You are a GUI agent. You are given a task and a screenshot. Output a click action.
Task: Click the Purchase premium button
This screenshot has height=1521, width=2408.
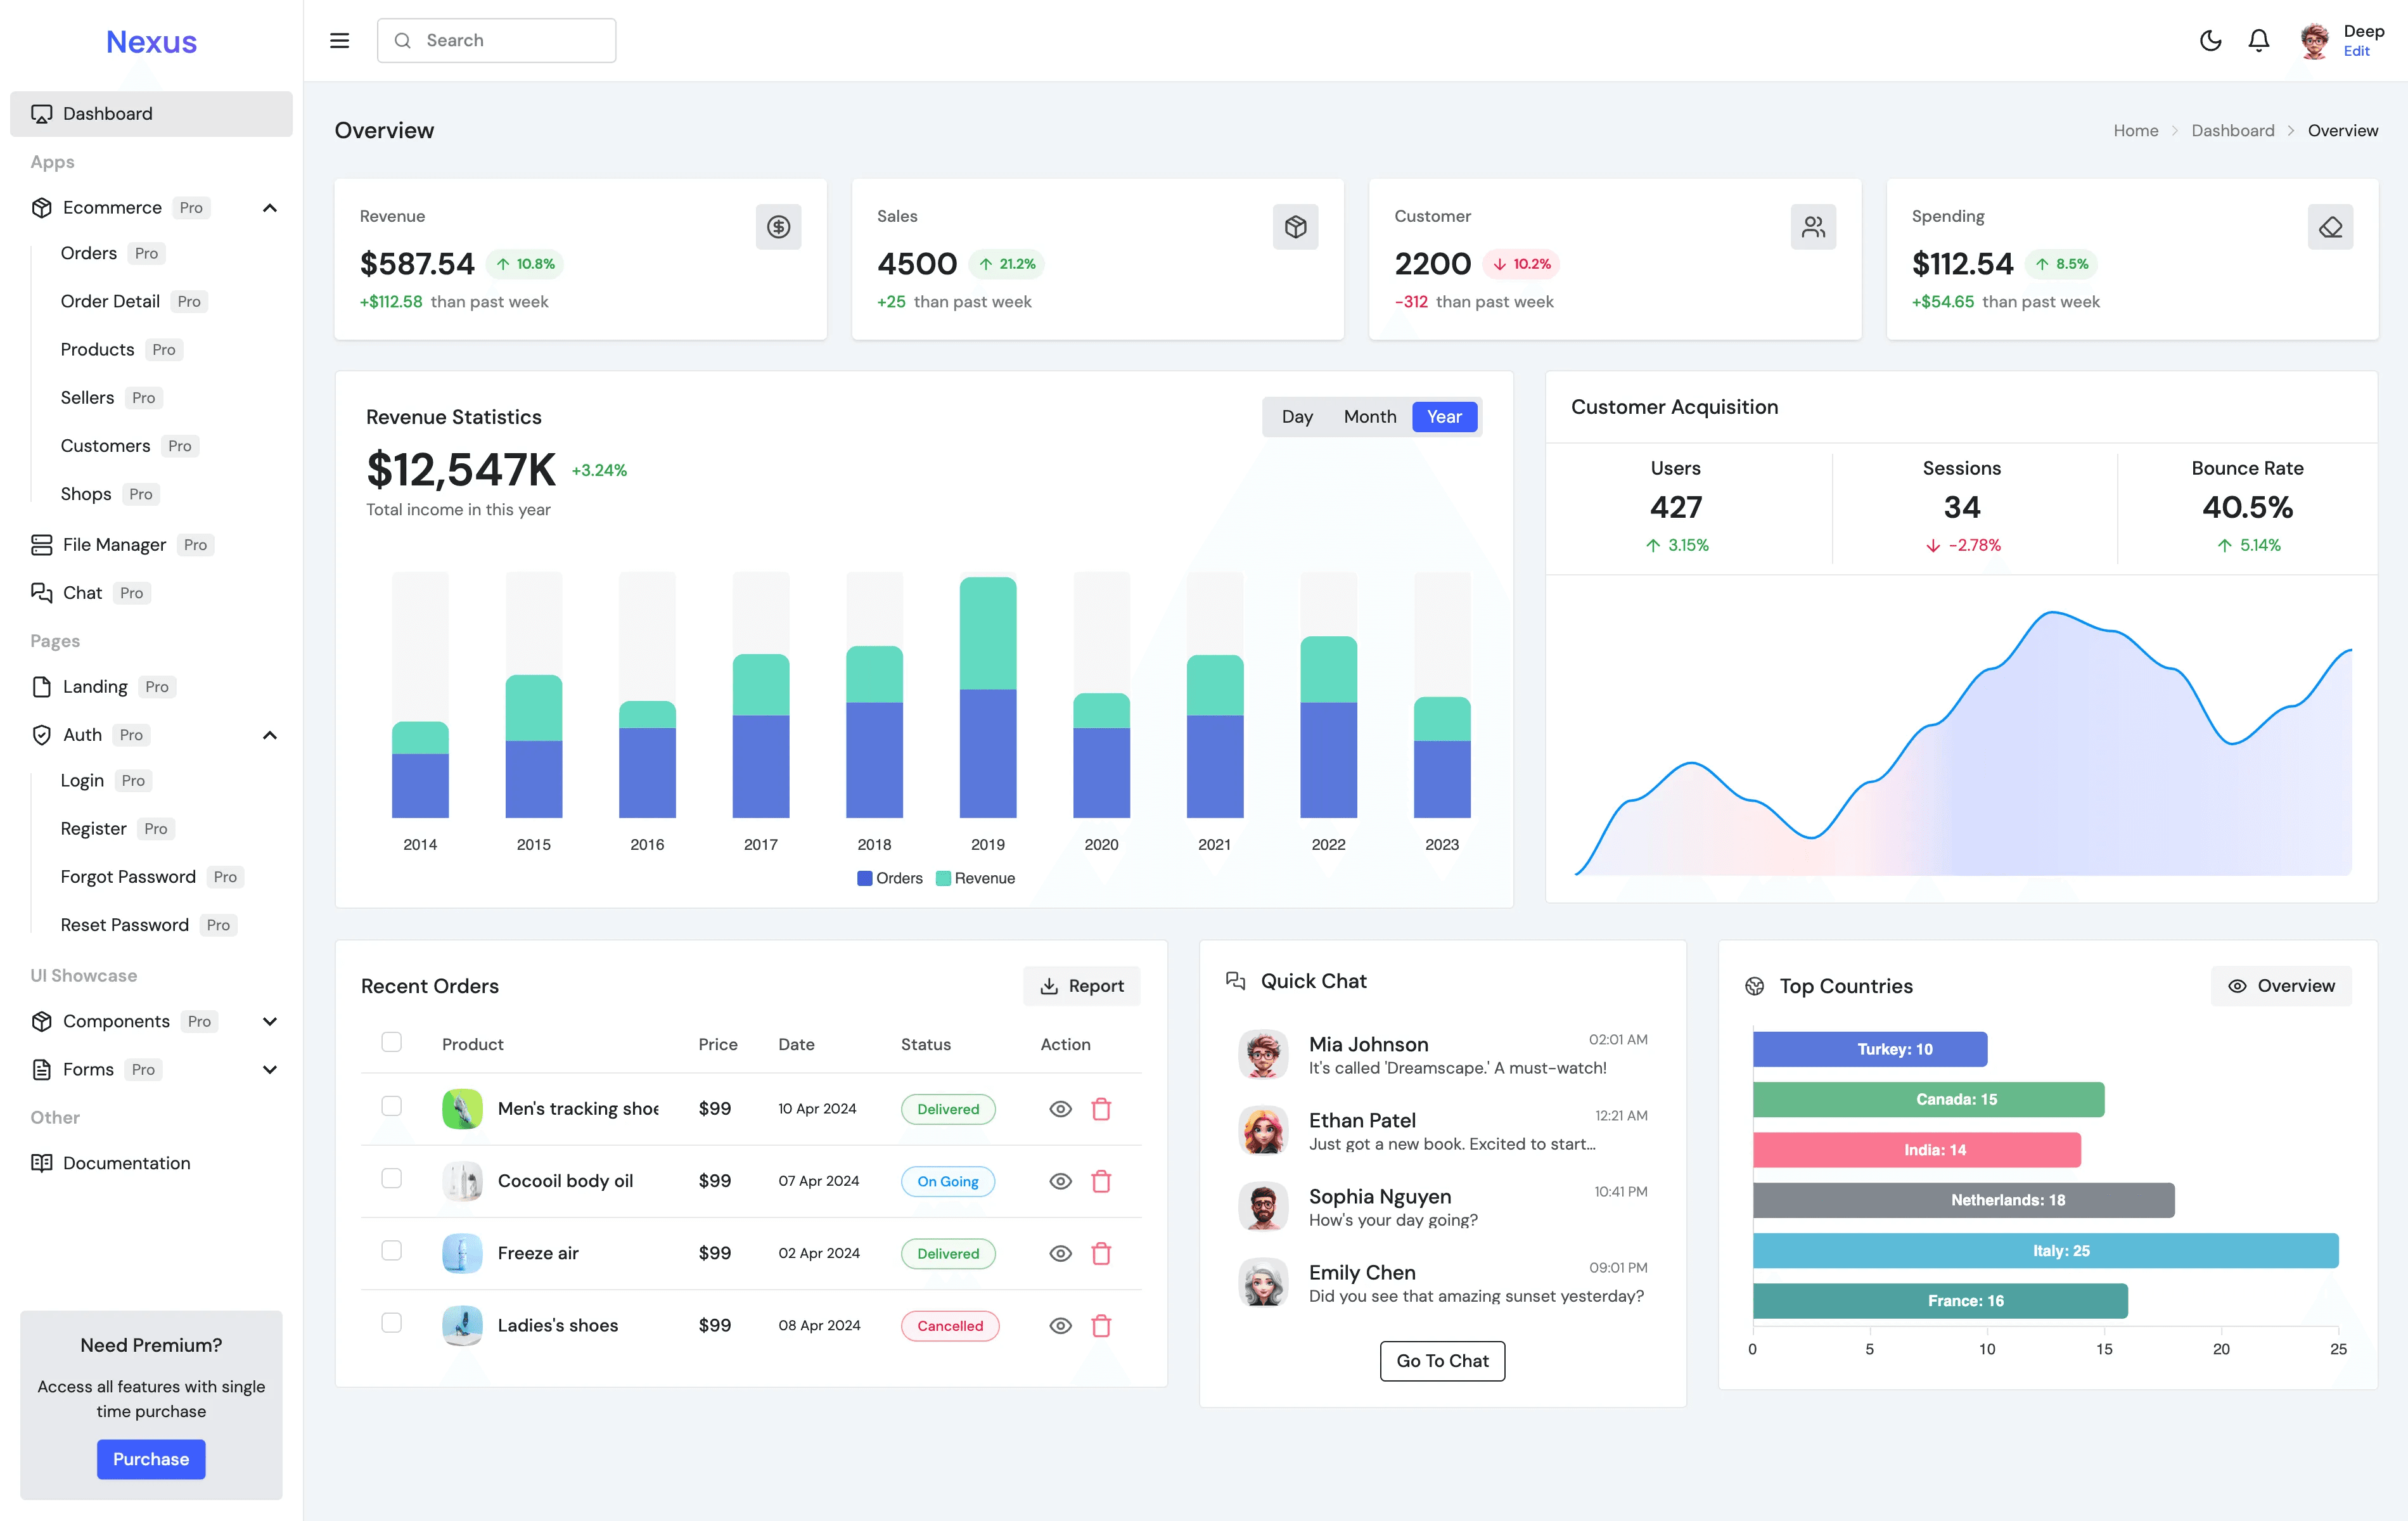pos(151,1459)
